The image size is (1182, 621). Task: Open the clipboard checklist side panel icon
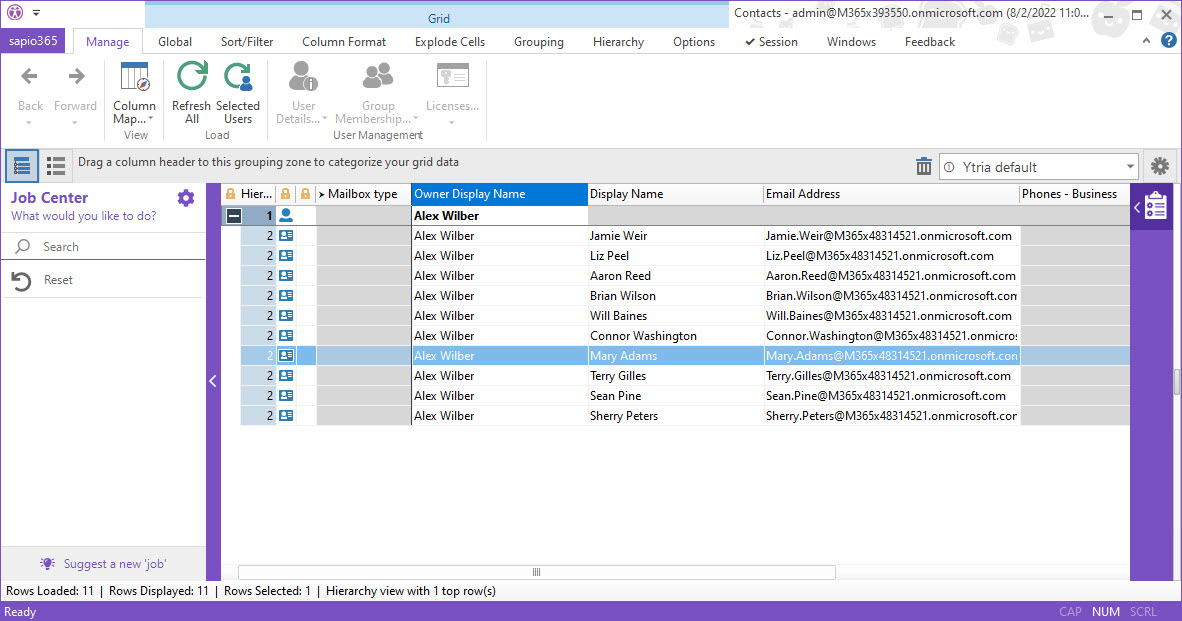click(x=1156, y=207)
